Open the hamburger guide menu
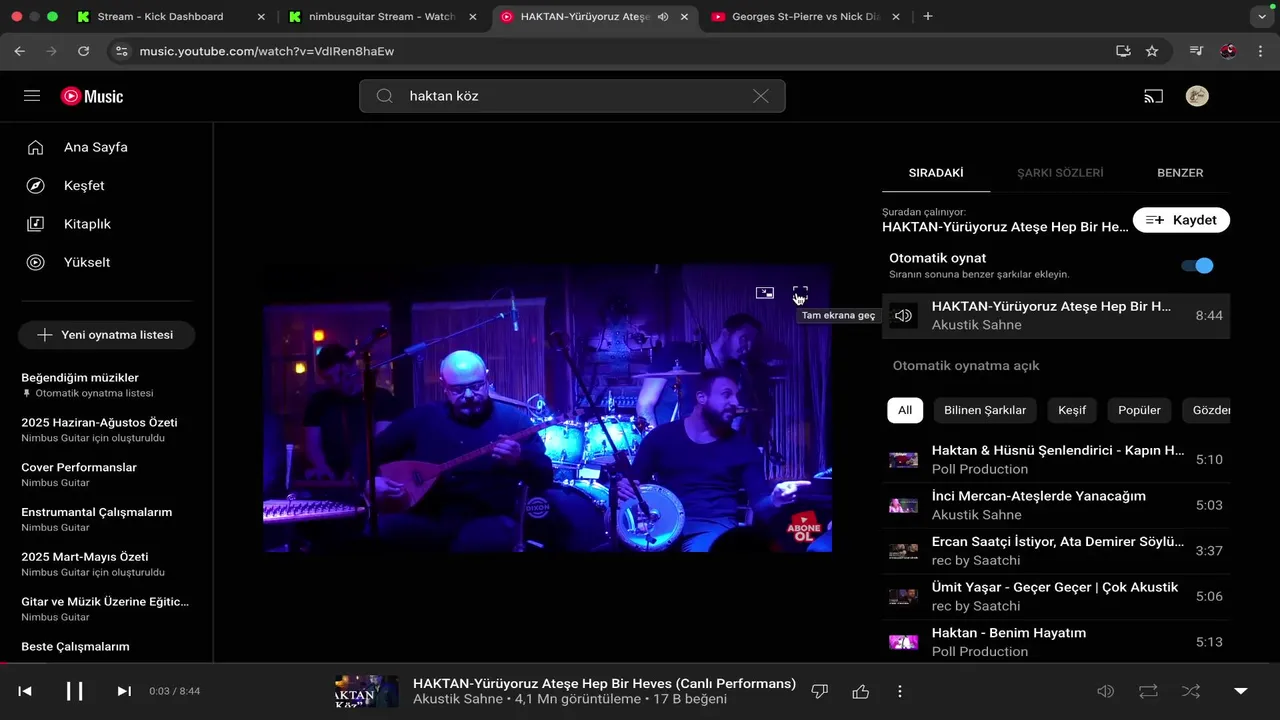Image resolution: width=1280 pixels, height=720 pixels. [x=32, y=96]
